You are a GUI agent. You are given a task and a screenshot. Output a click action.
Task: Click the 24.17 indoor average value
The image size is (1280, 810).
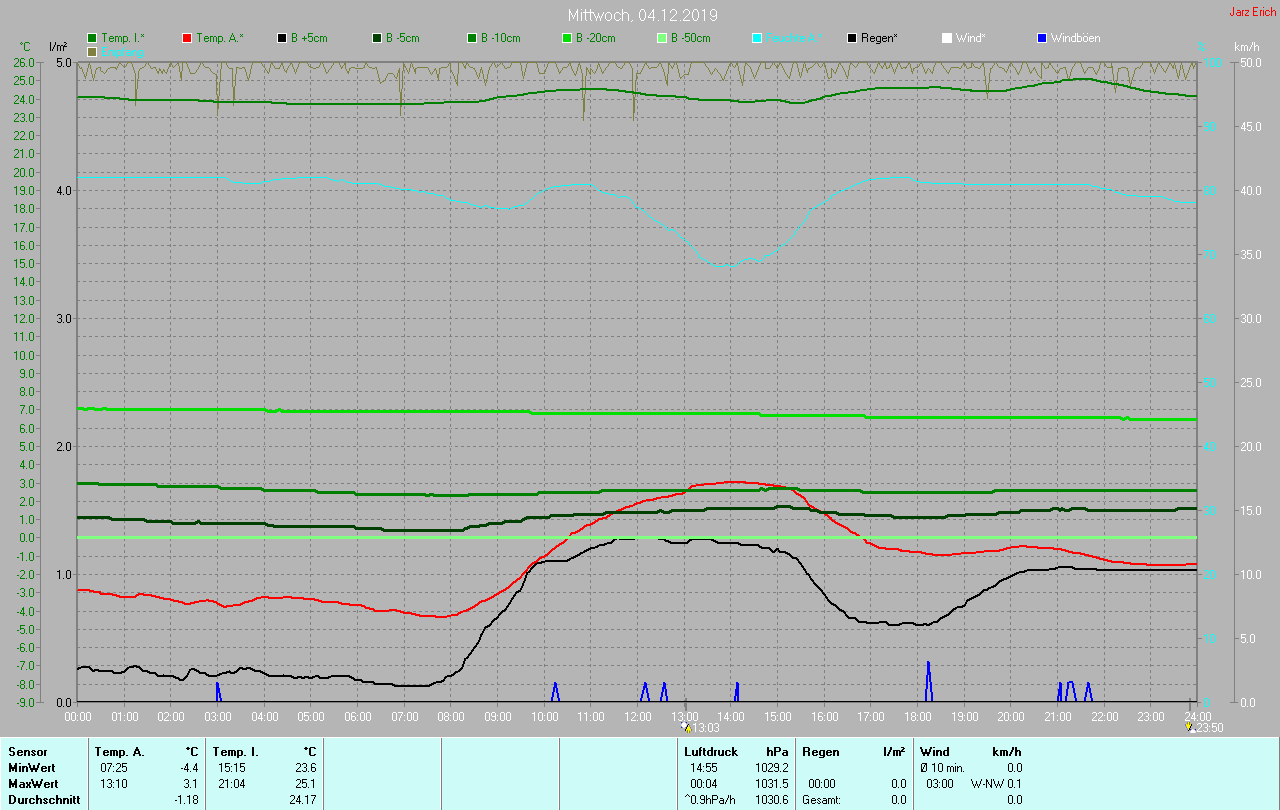(x=303, y=800)
